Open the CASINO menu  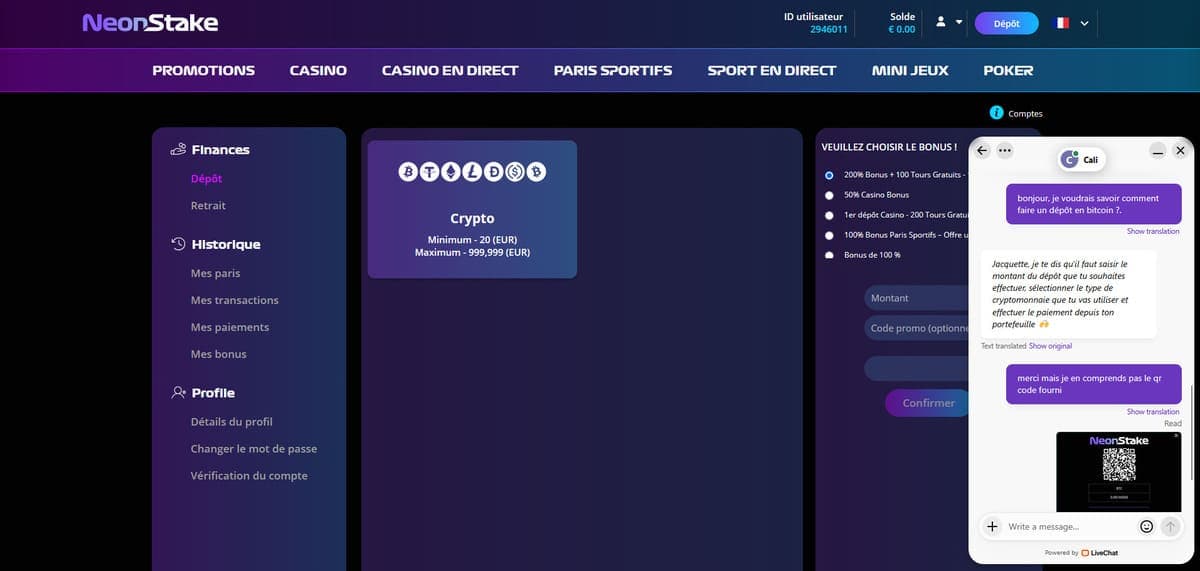[318, 70]
